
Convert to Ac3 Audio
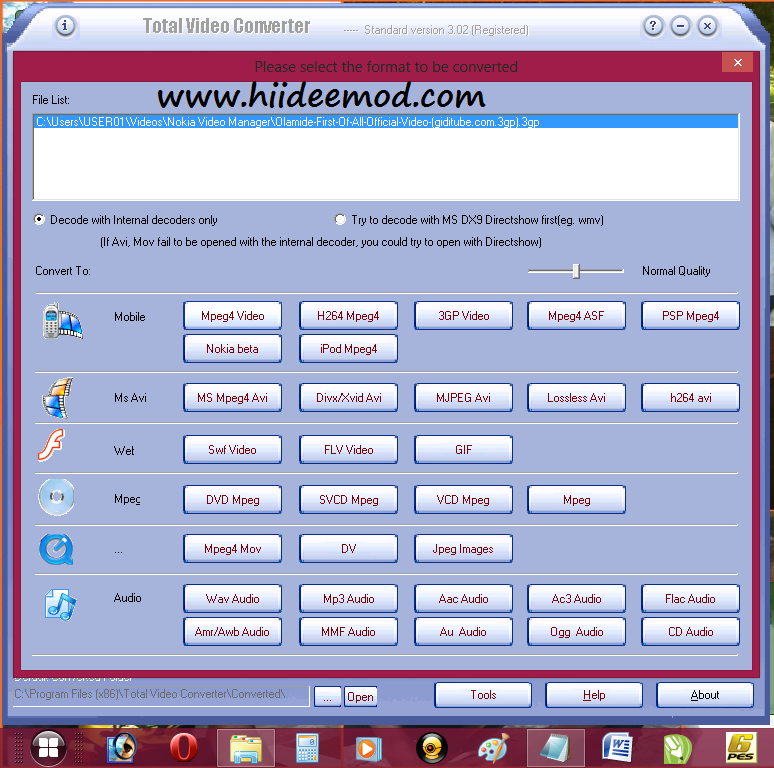(x=576, y=599)
